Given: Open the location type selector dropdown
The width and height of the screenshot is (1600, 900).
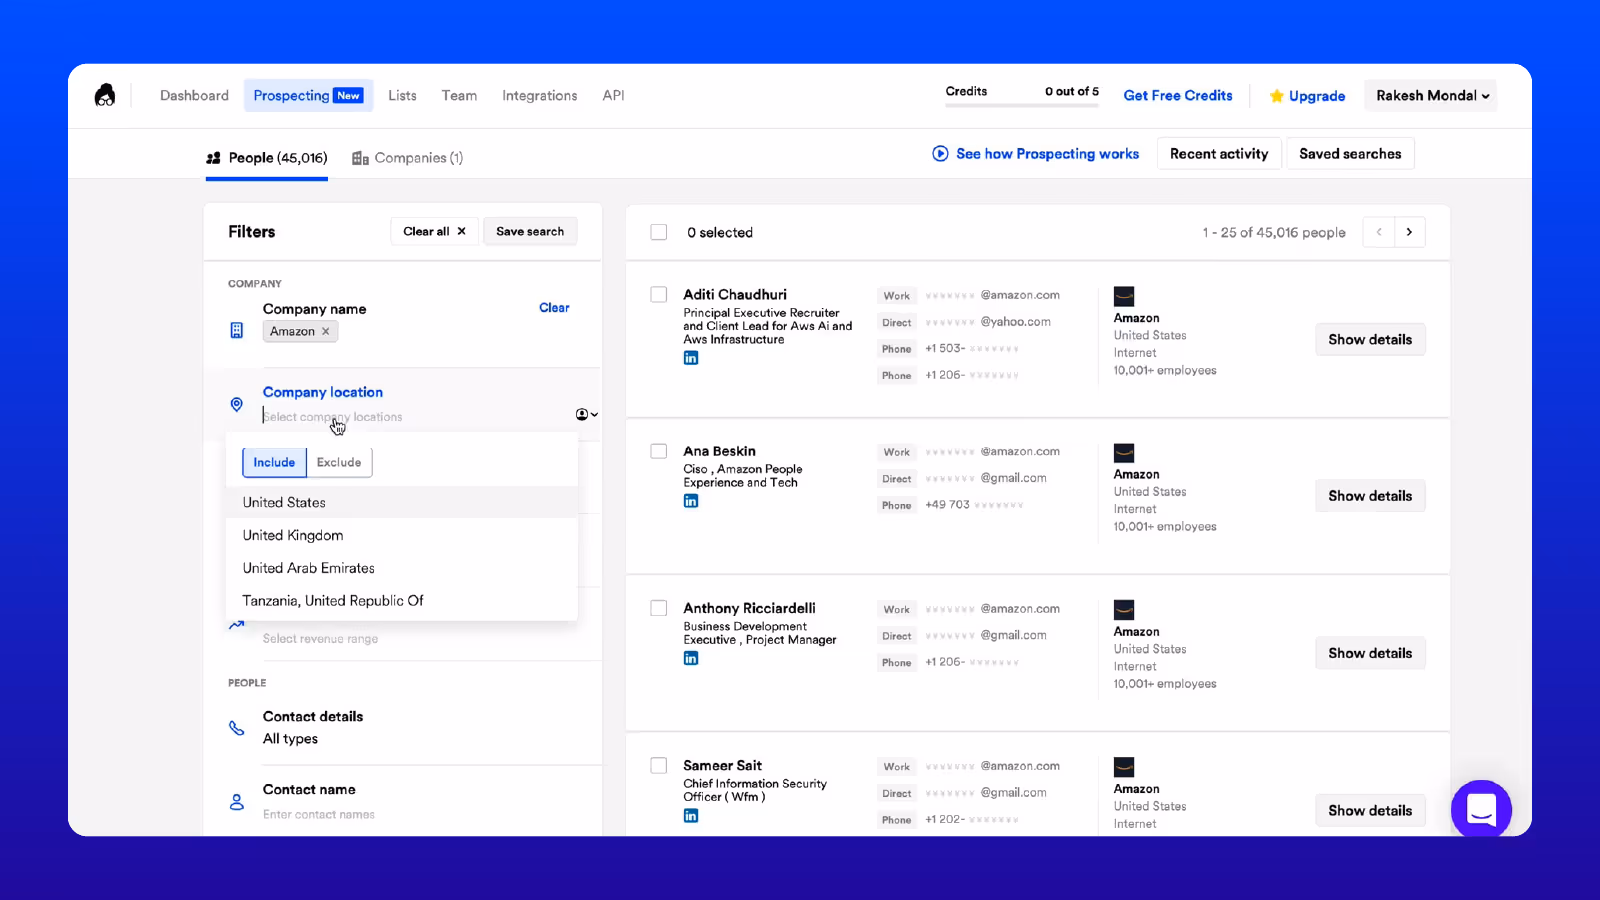Looking at the screenshot, I should click(x=587, y=414).
